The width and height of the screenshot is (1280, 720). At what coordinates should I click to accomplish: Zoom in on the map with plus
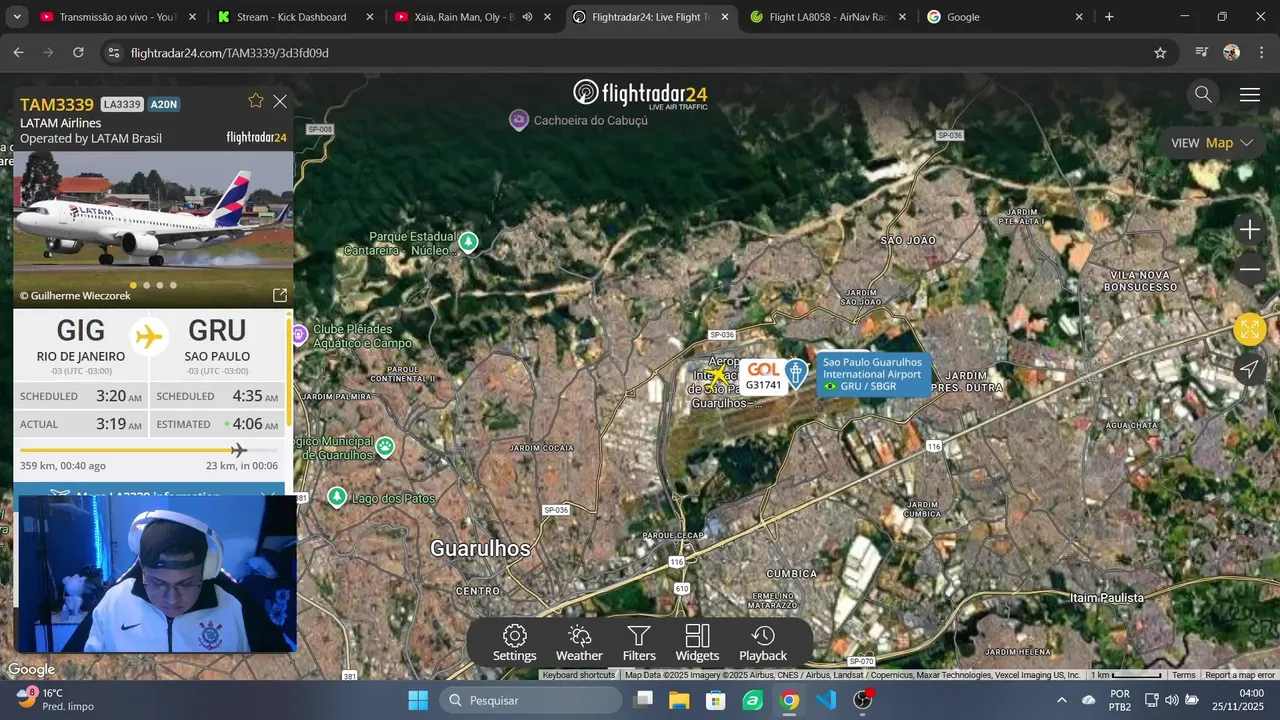point(1250,231)
